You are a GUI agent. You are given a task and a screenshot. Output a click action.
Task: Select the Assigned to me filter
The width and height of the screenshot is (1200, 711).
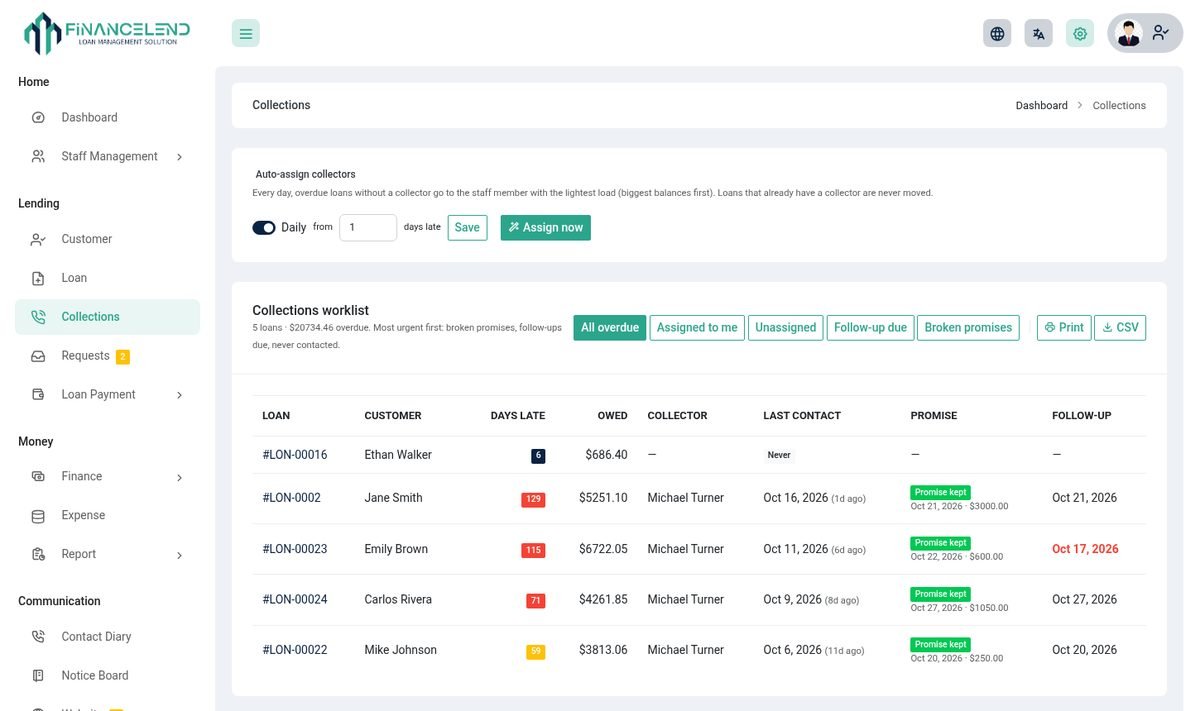coord(697,328)
